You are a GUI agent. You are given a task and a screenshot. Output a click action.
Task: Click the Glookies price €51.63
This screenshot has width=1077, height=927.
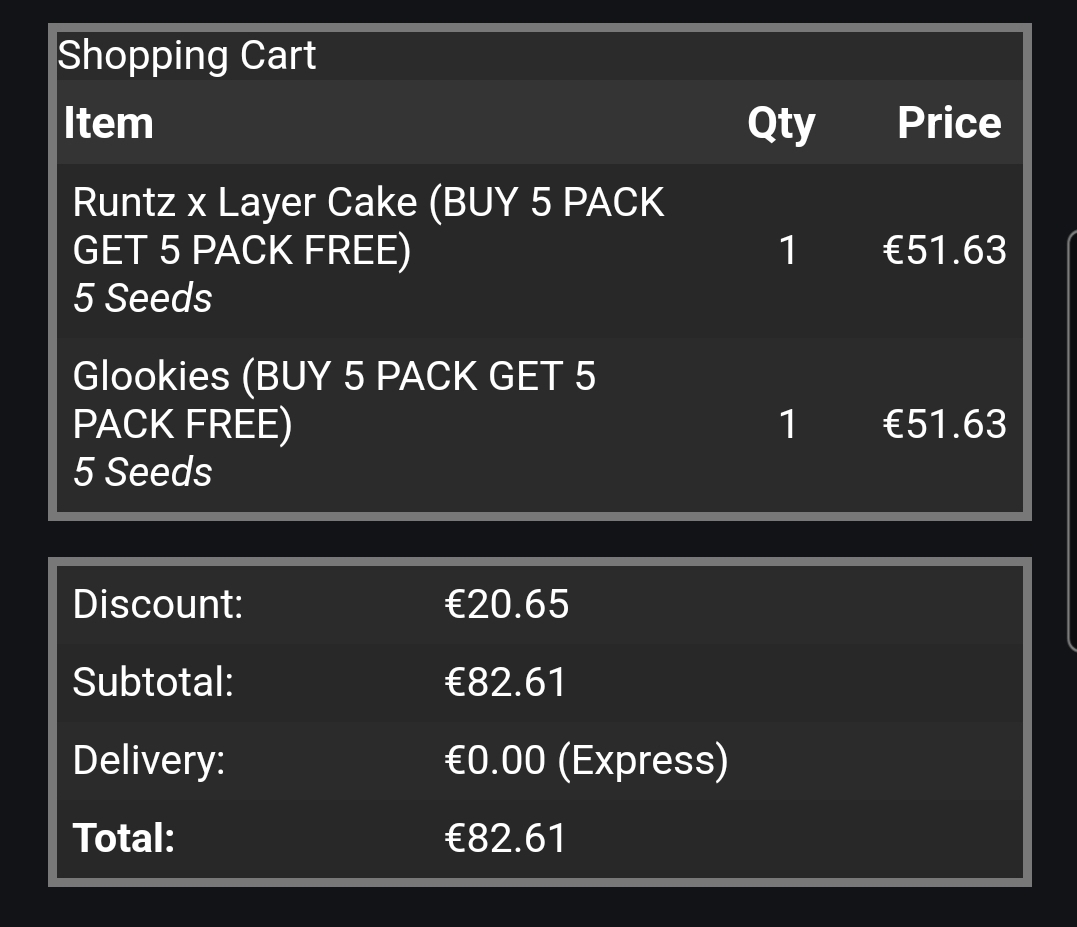click(944, 424)
